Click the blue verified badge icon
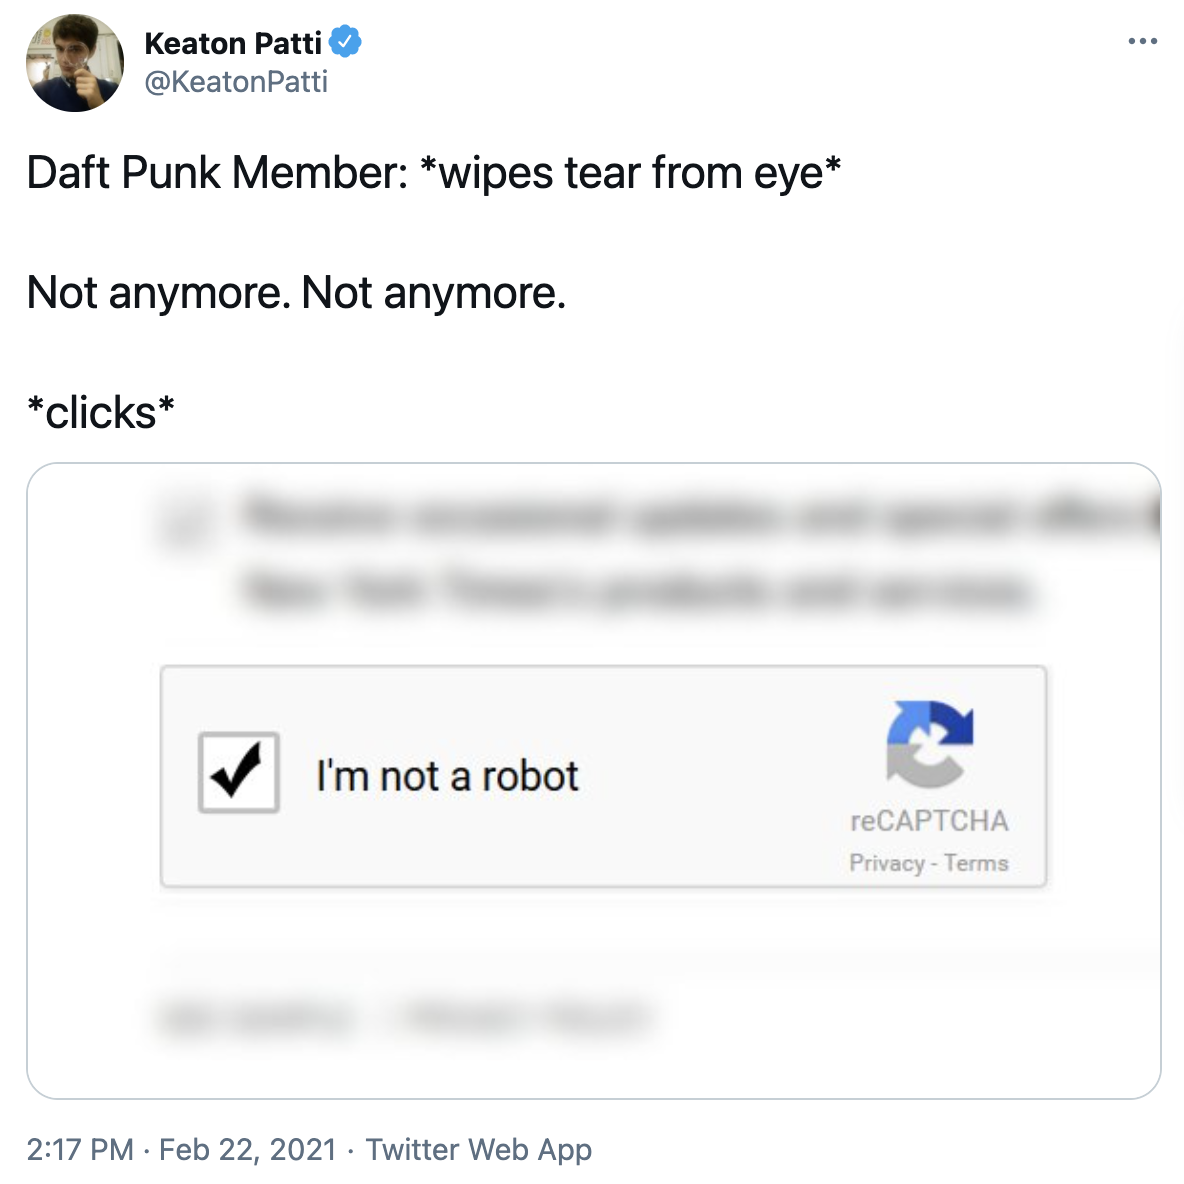This screenshot has height=1184, width=1184. click(x=345, y=42)
